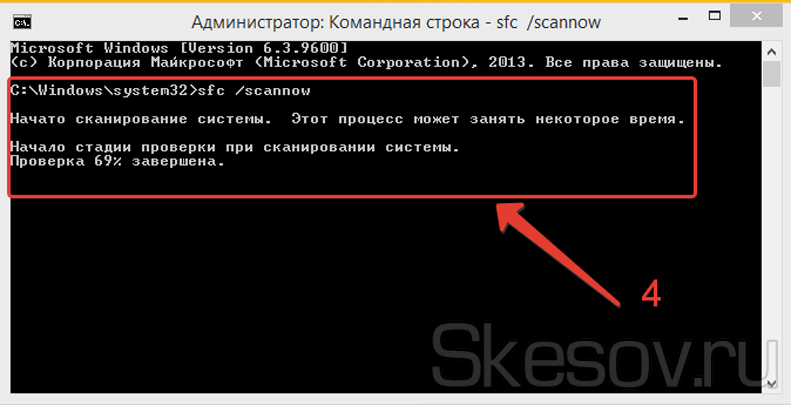Image resolution: width=791 pixels, height=405 pixels.
Task: Maximize the Command Prompt window
Action: [715, 16]
